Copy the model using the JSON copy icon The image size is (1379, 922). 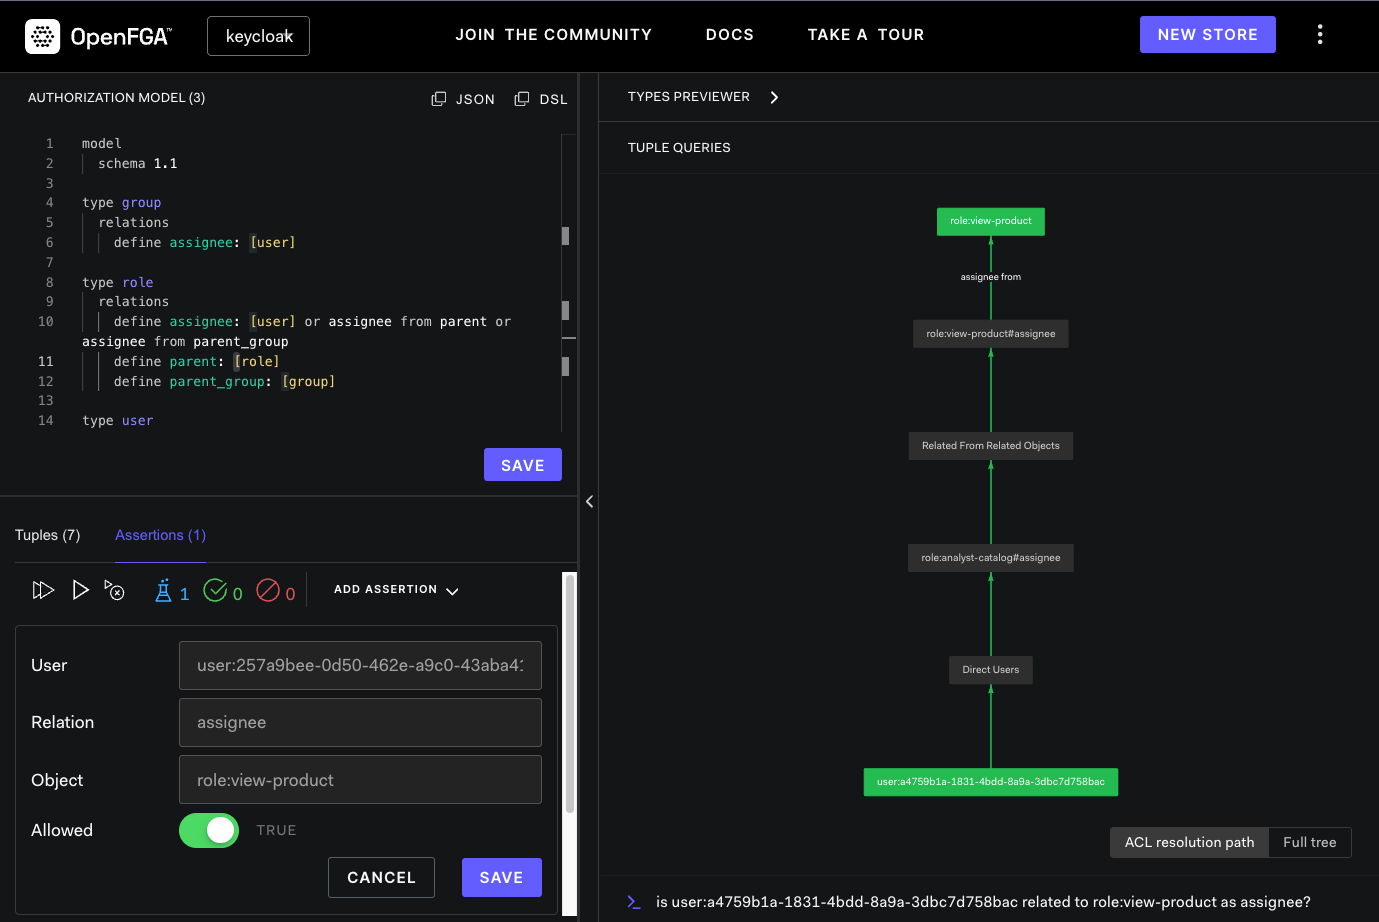438,98
